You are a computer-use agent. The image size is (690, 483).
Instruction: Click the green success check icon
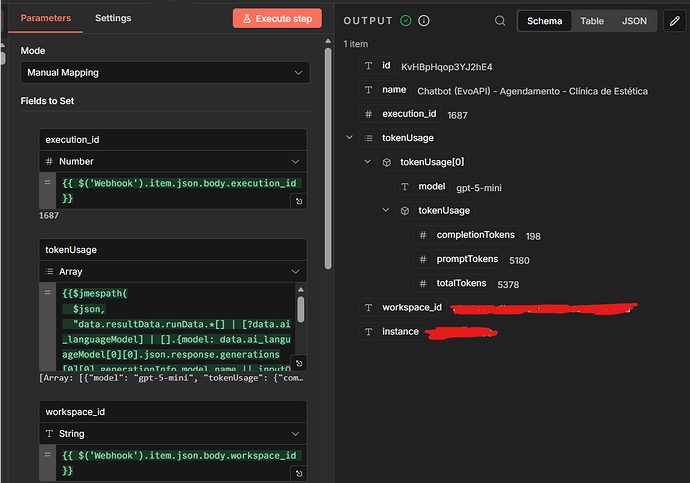pyautogui.click(x=405, y=20)
